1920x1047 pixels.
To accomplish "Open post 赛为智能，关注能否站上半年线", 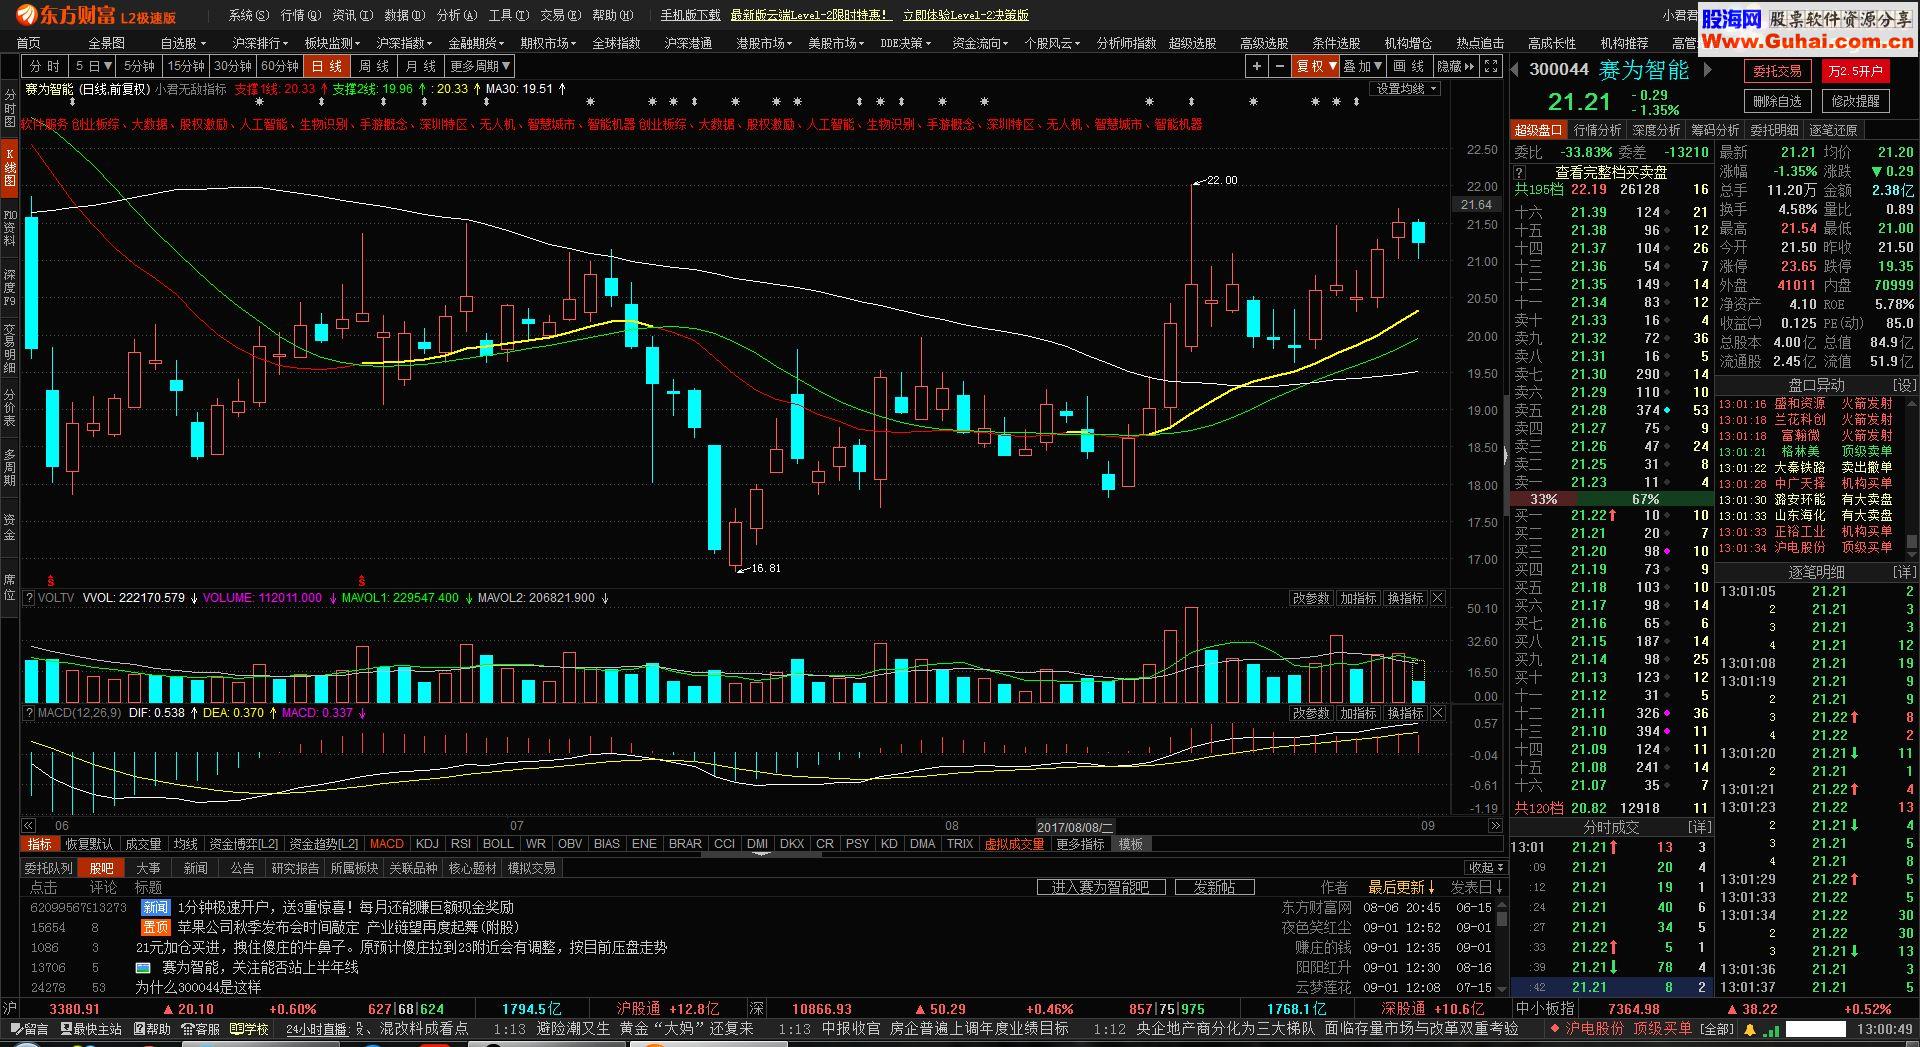I will tap(260, 967).
